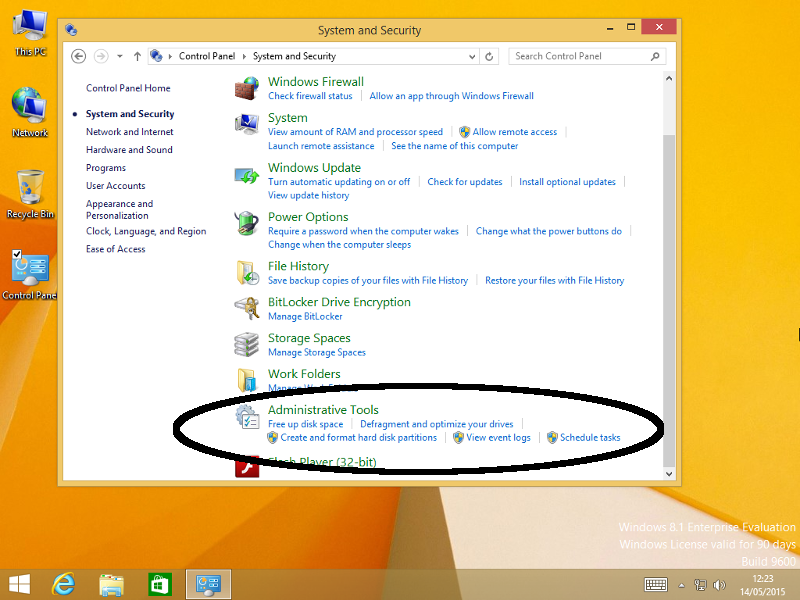Click the Flash Player red icon
Screen dimensions: 800x600
tap(247, 467)
